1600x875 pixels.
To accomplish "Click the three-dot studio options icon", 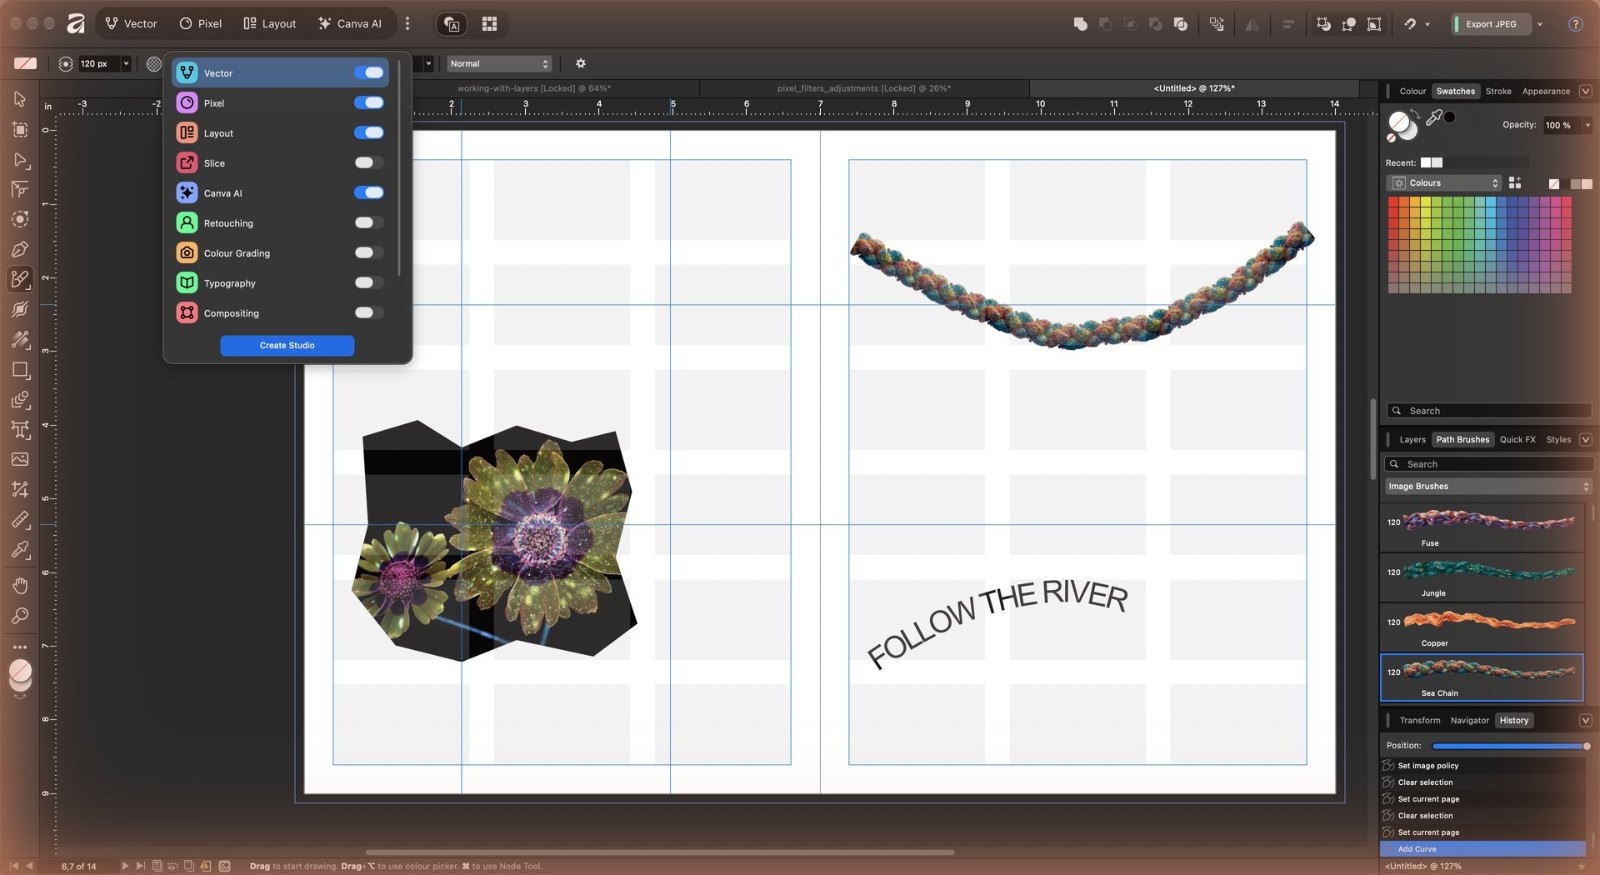I will [x=407, y=23].
